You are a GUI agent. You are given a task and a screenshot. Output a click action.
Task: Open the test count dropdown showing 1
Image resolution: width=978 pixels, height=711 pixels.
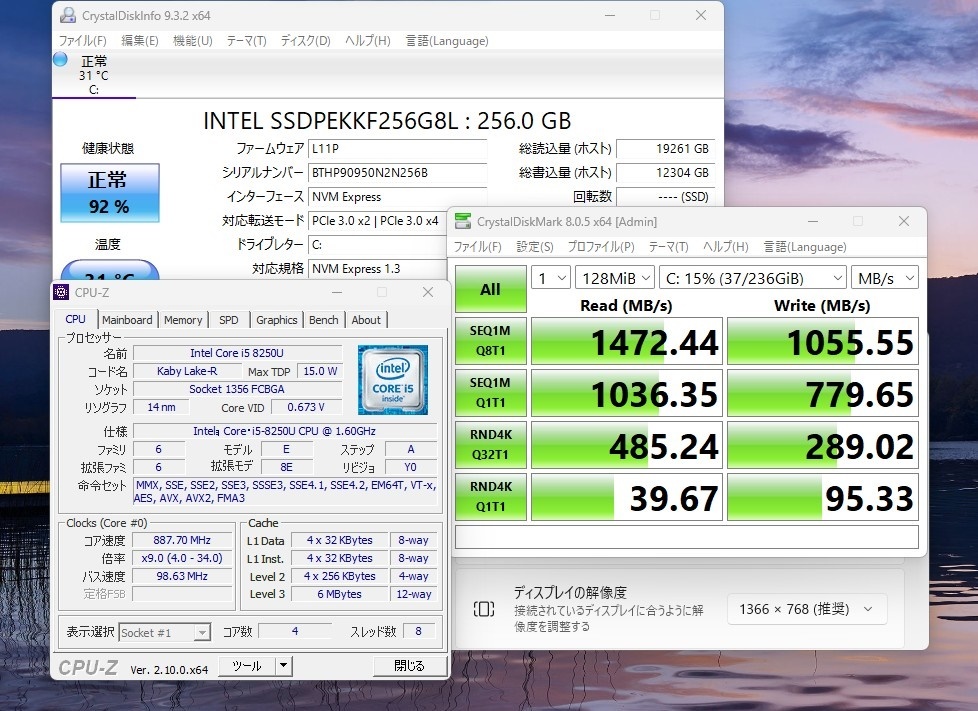(550, 277)
